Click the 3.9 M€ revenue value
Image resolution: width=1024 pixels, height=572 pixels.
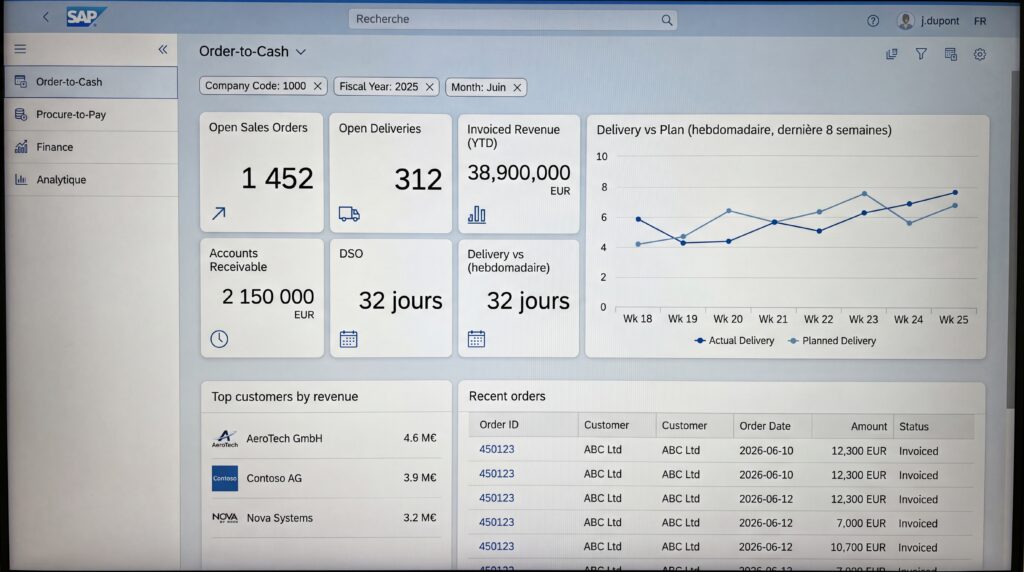(x=419, y=478)
